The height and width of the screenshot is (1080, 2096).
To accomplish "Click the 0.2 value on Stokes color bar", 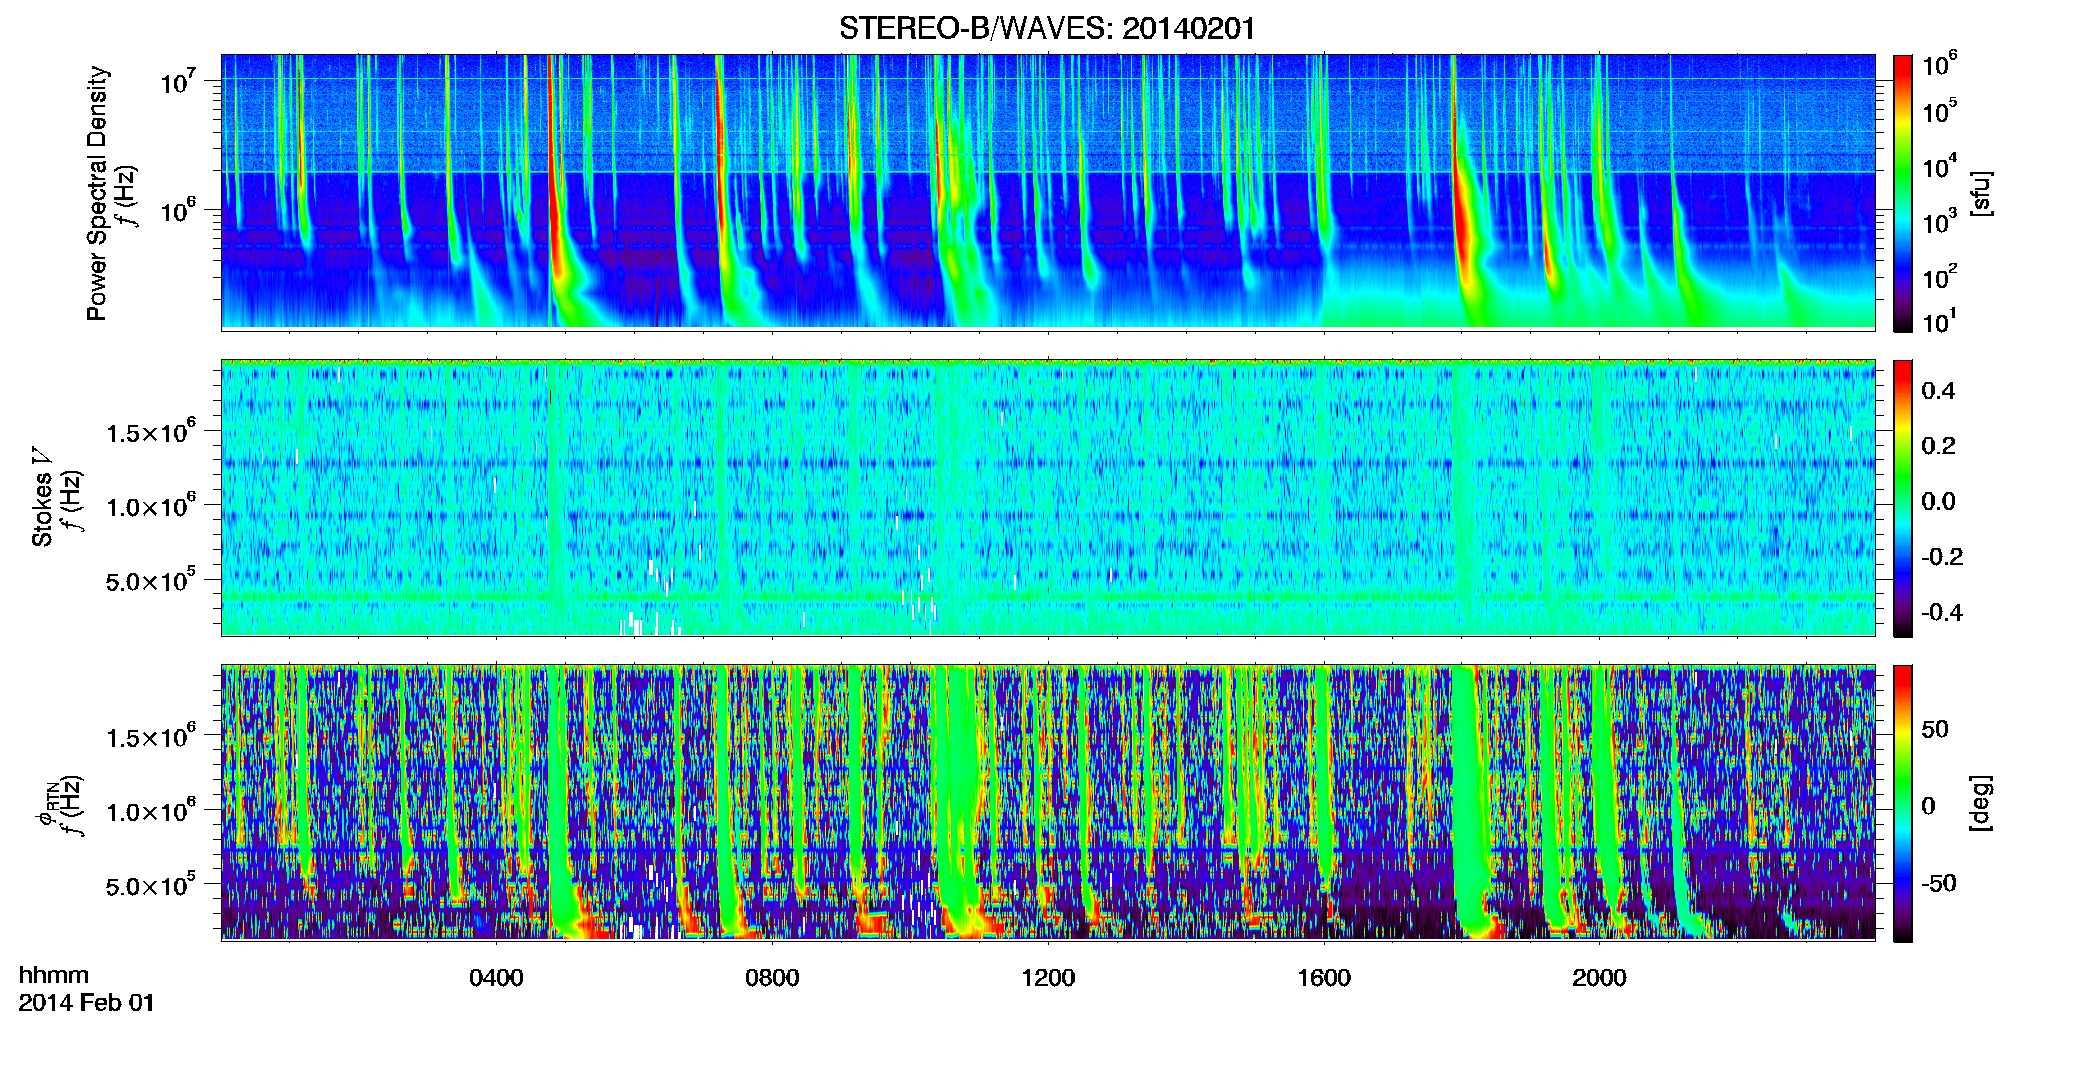I will [x=1938, y=446].
